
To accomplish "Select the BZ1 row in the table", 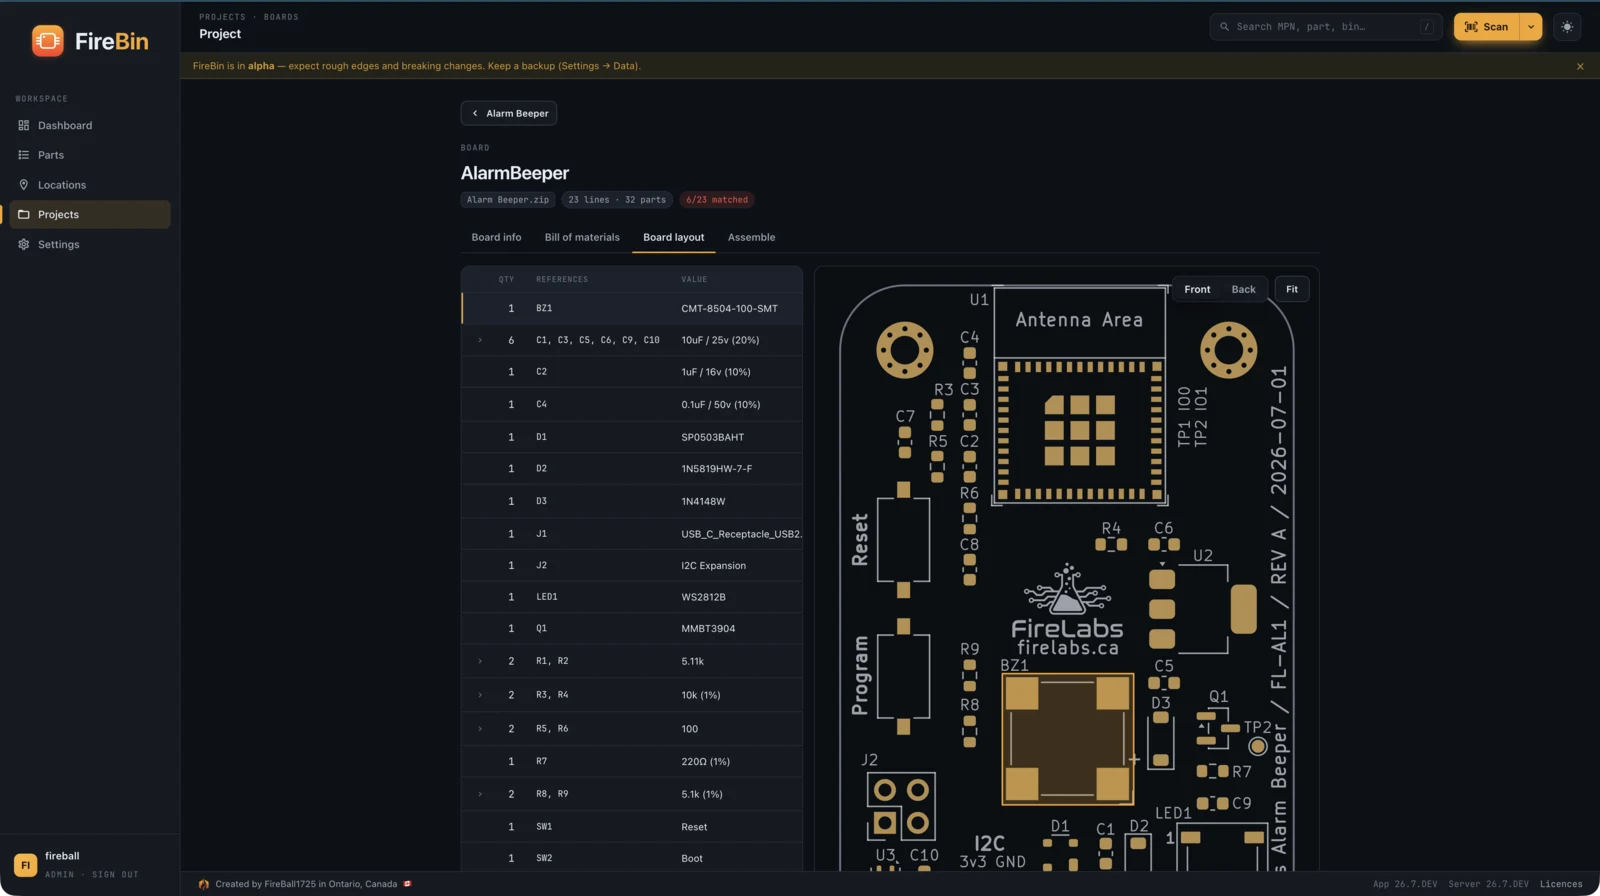I will coord(632,308).
